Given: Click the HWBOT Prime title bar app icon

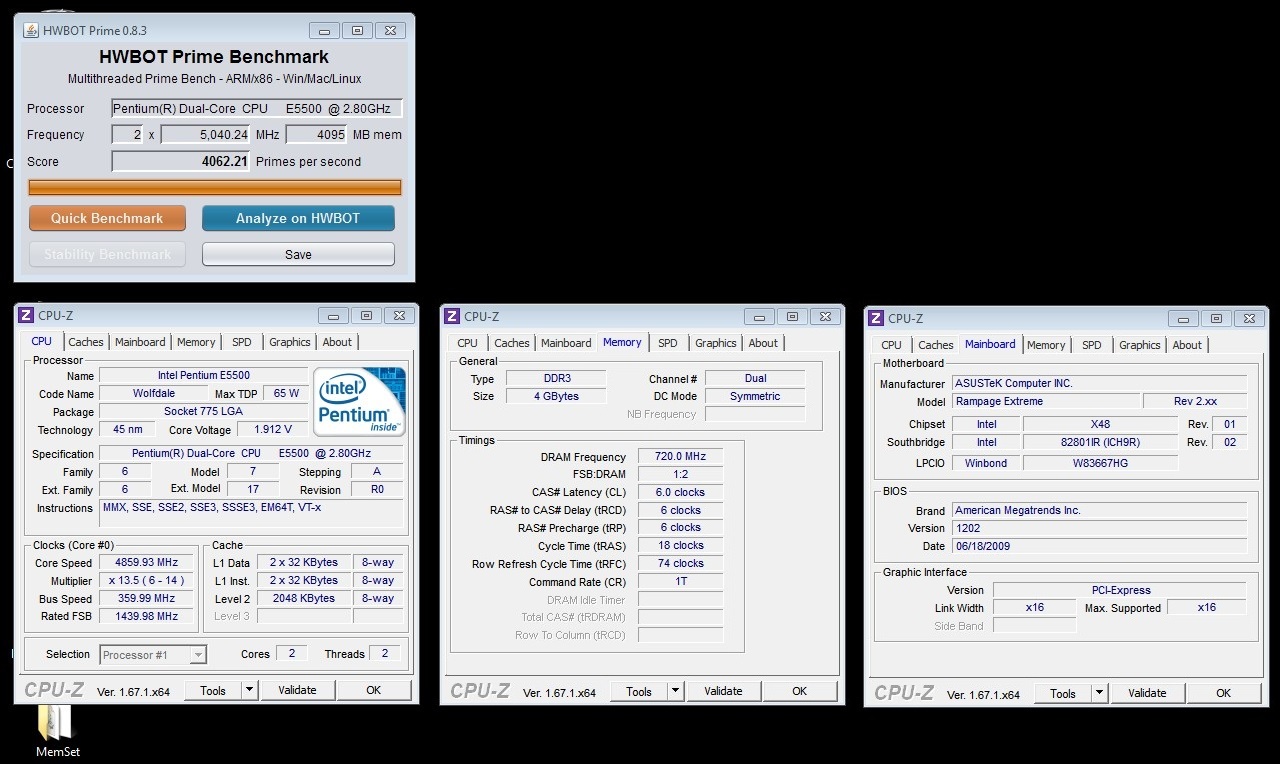Looking at the screenshot, I should (x=30, y=30).
